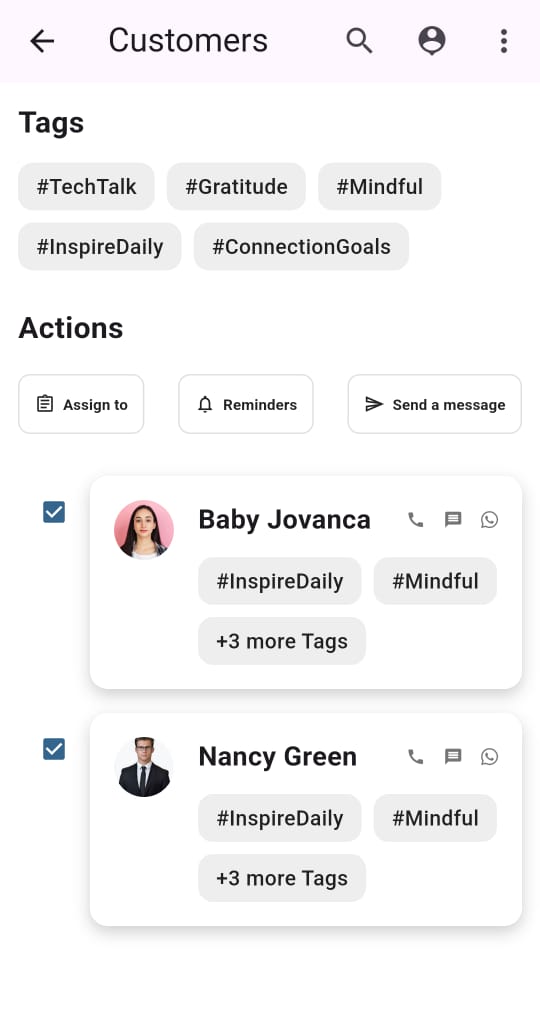This screenshot has width=540, height=1025.
Task: Expand +3 more Tags for Nancy Green
Action: pos(282,878)
